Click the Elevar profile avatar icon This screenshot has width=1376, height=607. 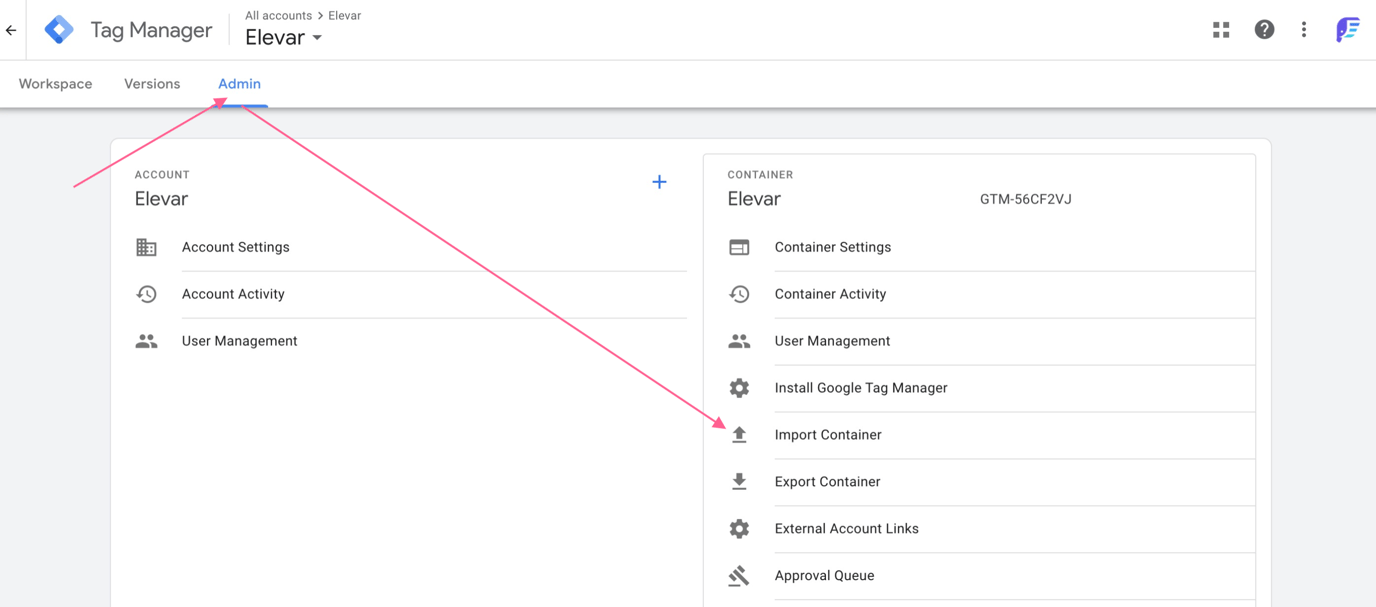point(1347,30)
